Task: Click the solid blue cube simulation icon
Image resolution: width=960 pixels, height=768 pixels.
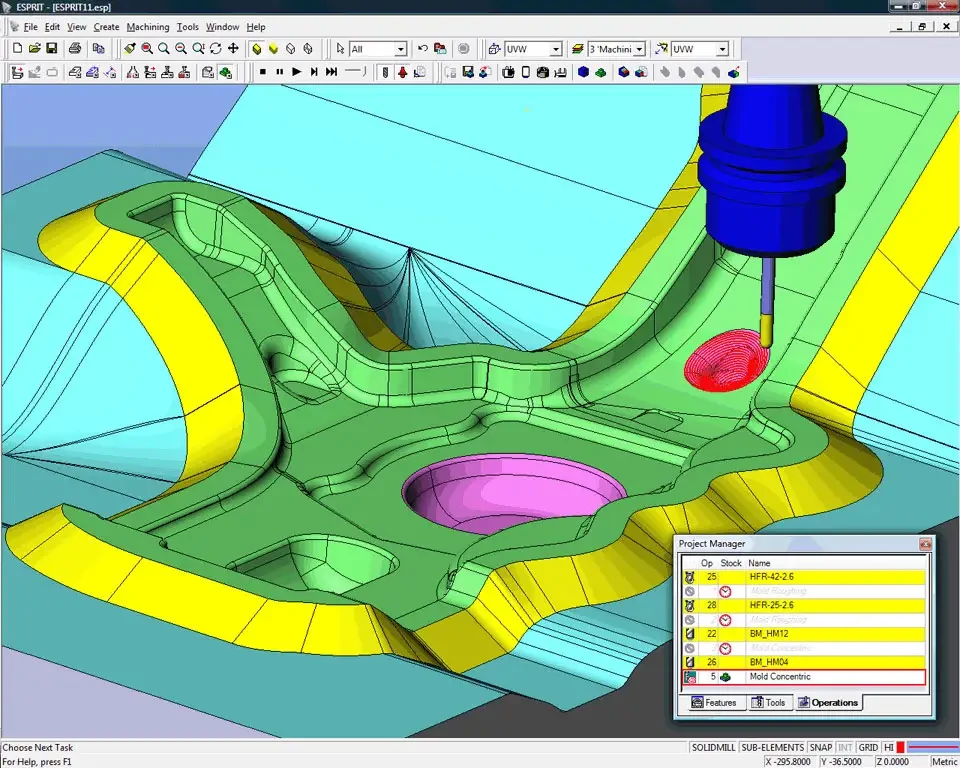Action: [x=583, y=72]
